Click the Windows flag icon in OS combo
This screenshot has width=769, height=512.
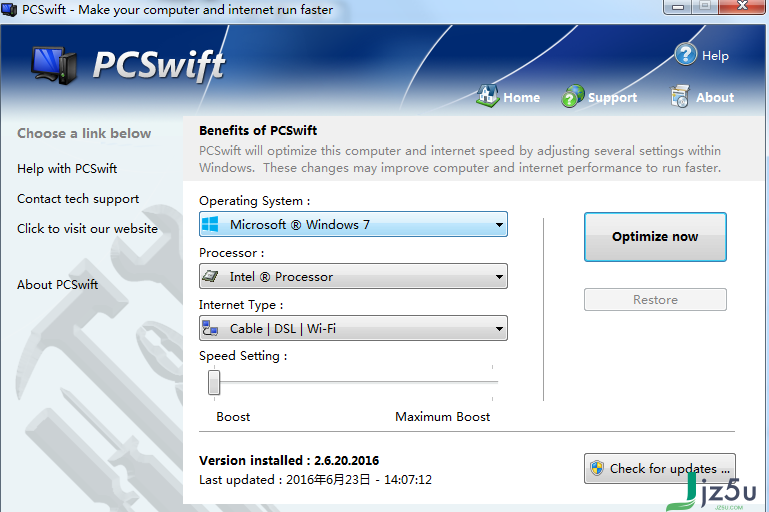210,225
